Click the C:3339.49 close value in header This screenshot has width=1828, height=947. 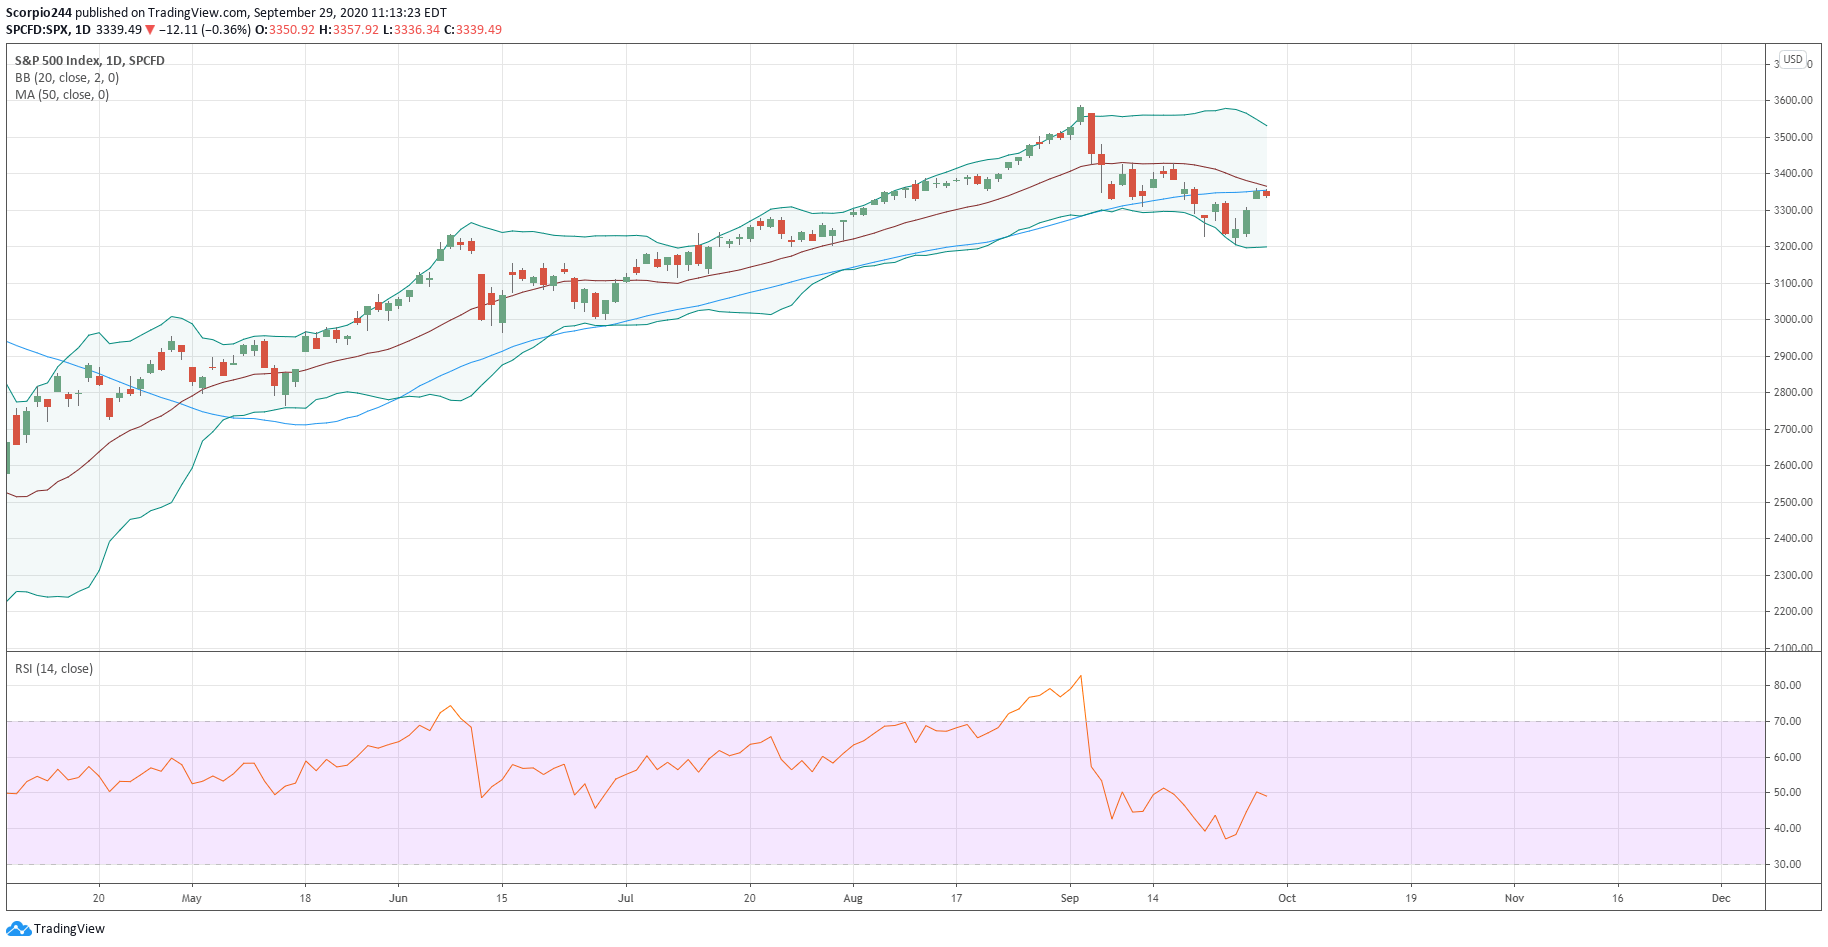(473, 30)
